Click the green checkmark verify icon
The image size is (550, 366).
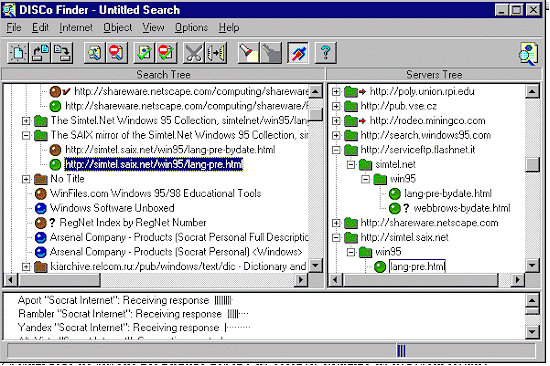145,53
